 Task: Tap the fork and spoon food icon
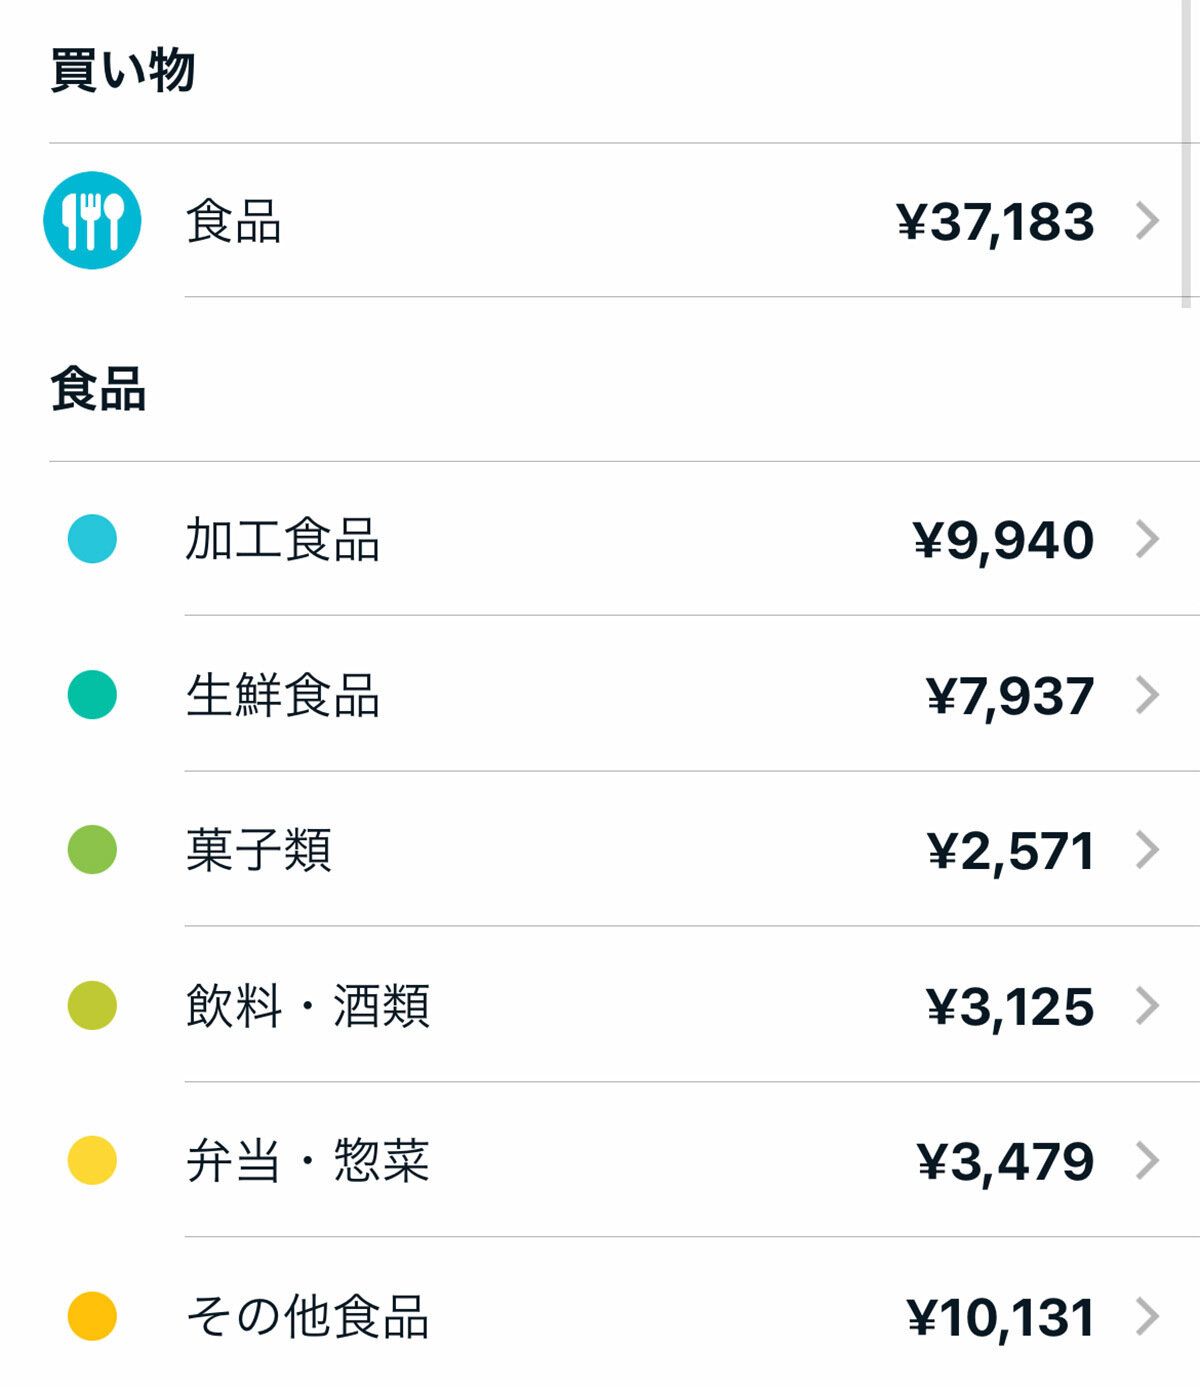92,220
